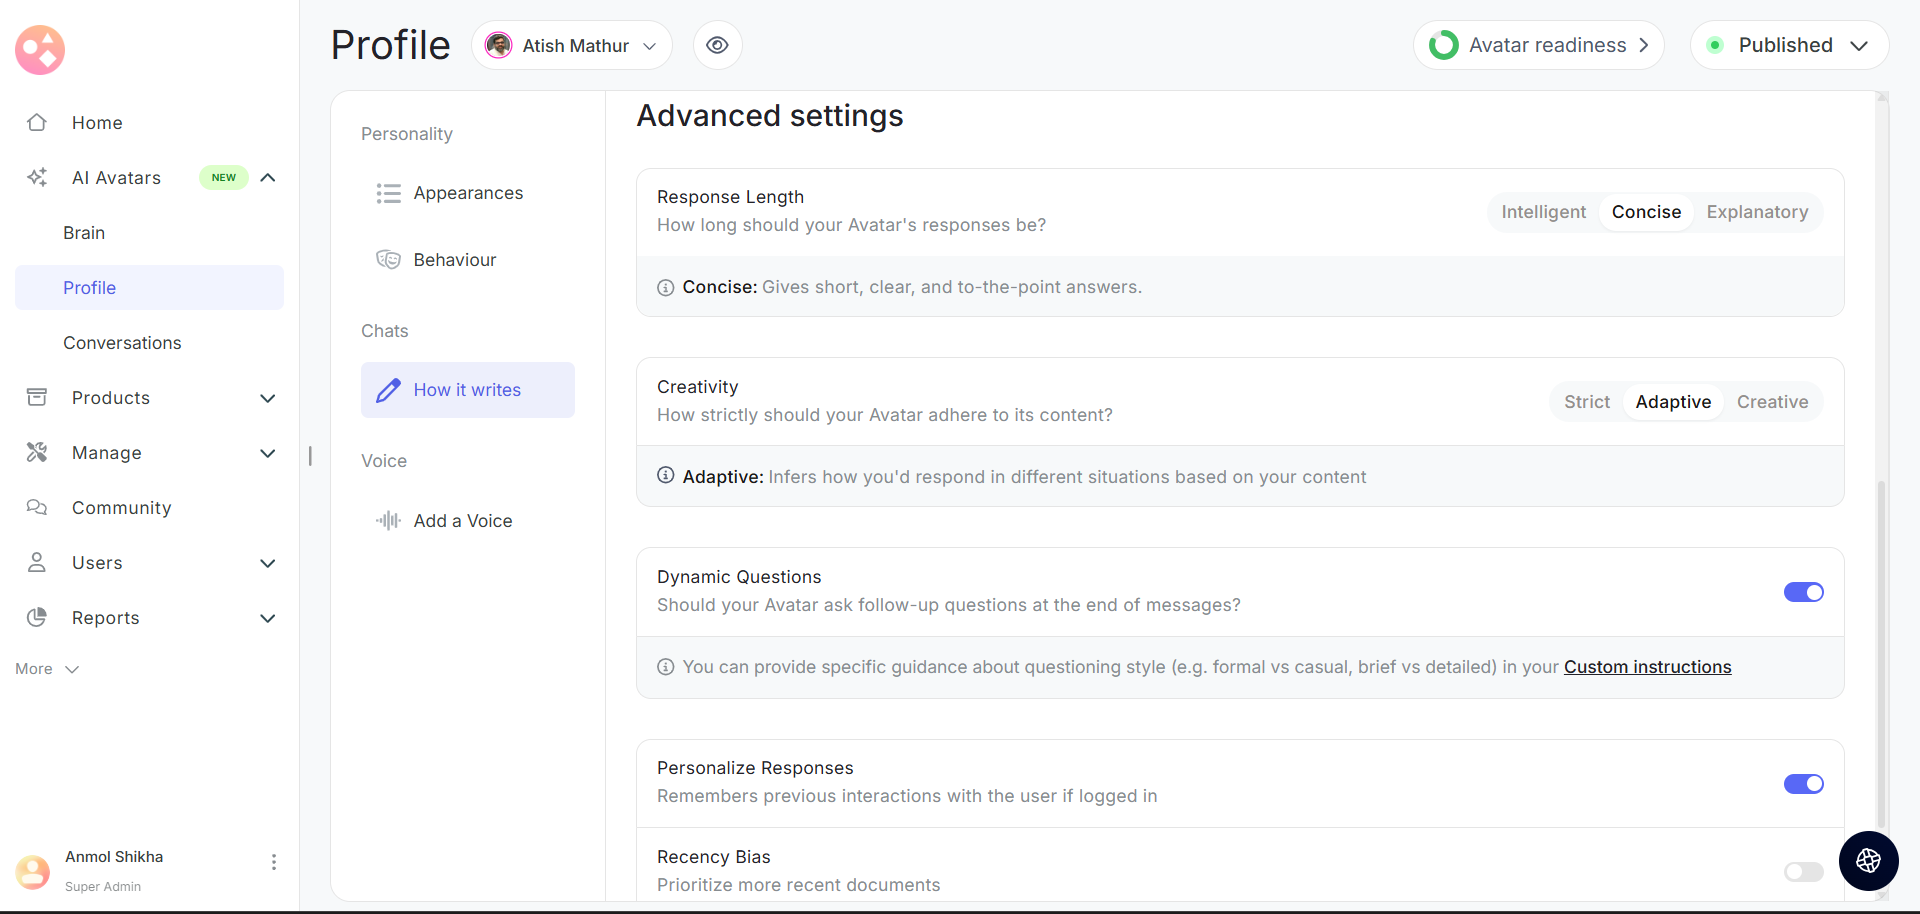Click the Avatar readiness button

click(1538, 45)
